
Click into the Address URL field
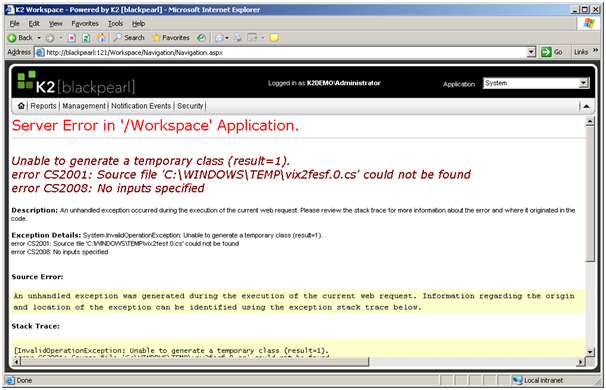click(286, 52)
